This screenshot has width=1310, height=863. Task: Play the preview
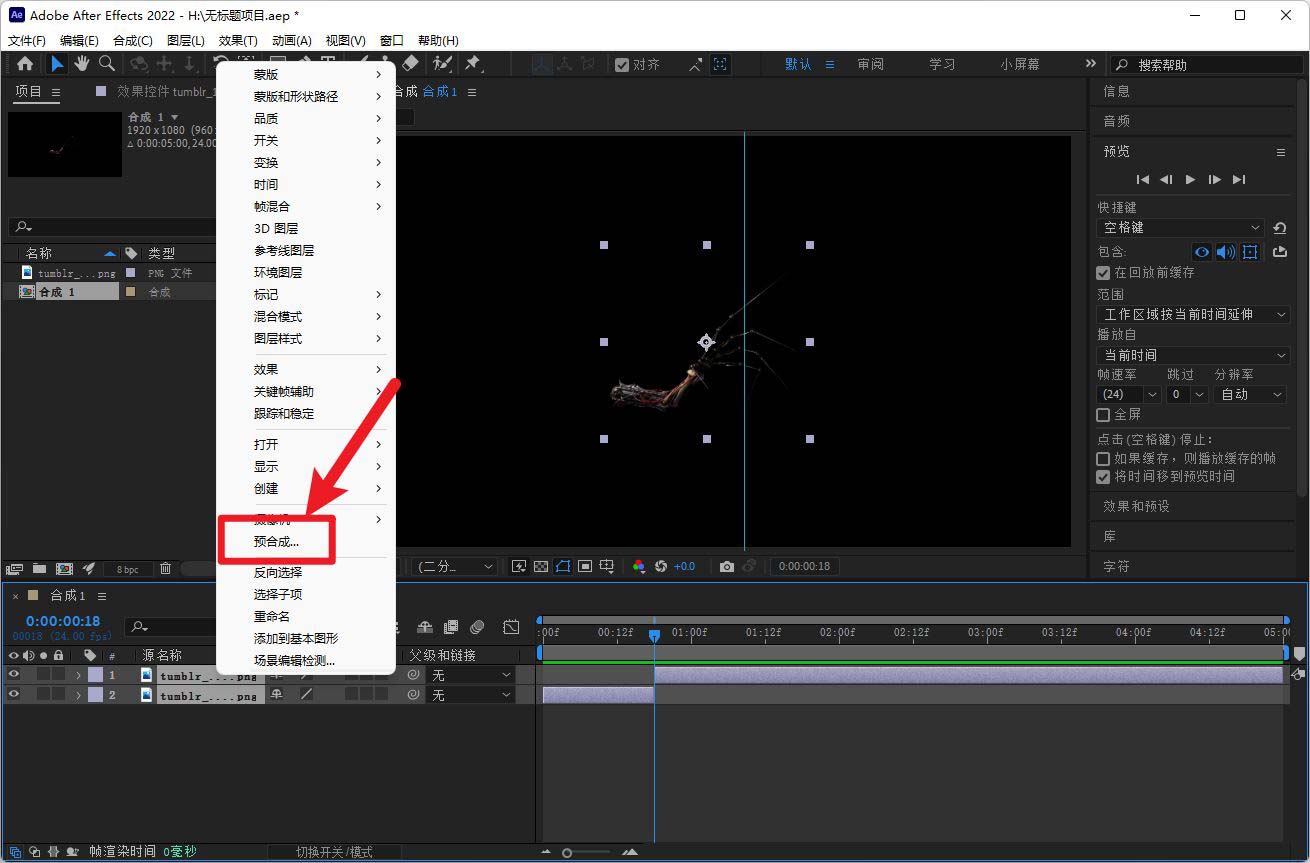(1190, 180)
